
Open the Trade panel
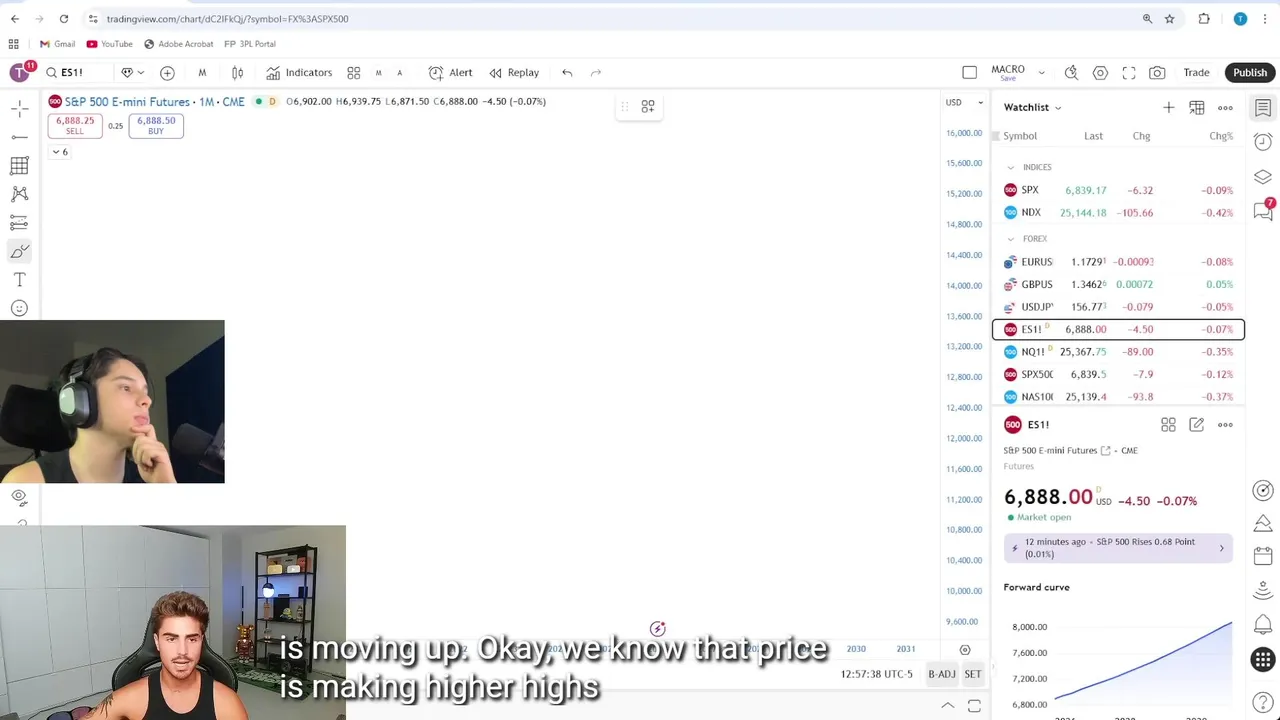click(x=1196, y=73)
